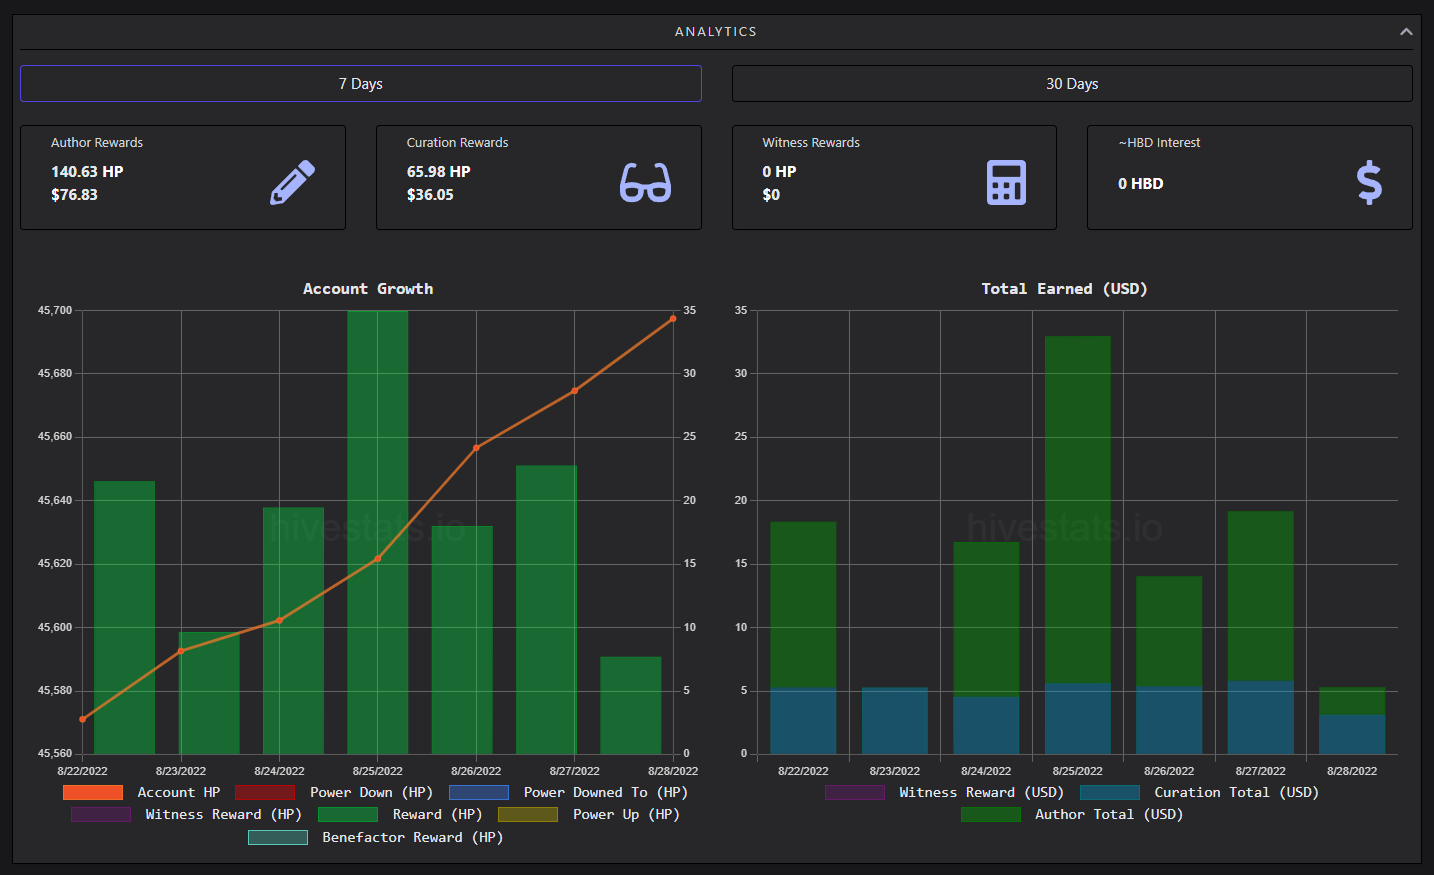Image resolution: width=1434 pixels, height=875 pixels.
Task: Hide the Witness Reward (HP) series
Action: pos(186,814)
